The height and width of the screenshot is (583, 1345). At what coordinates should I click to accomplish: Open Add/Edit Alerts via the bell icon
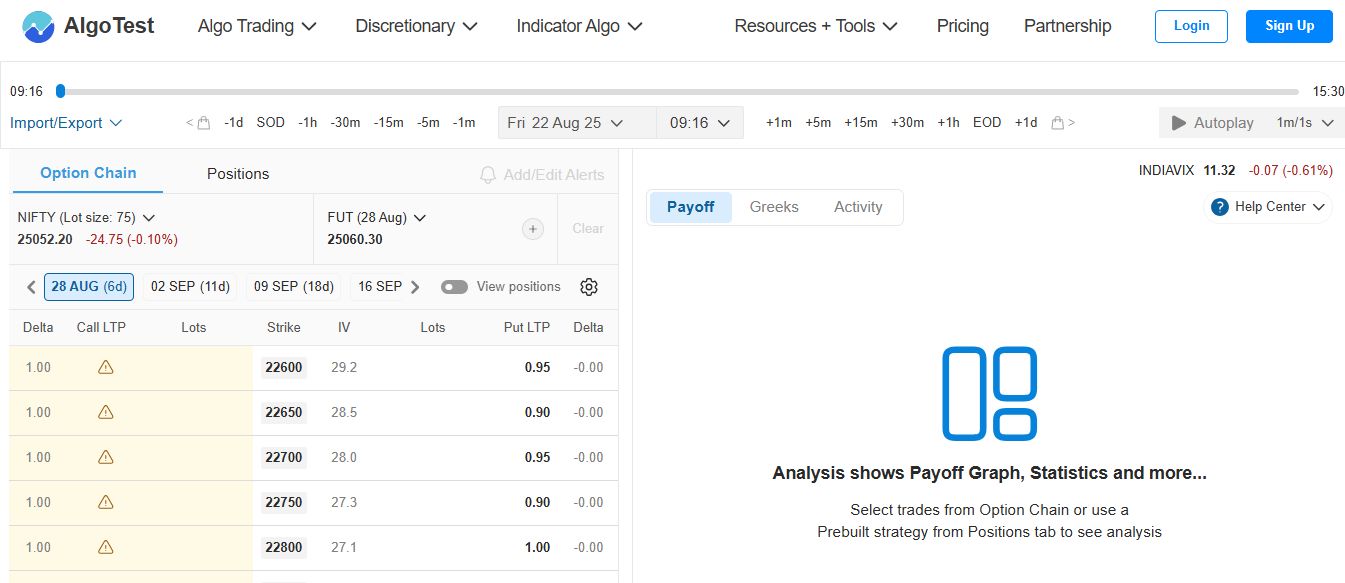[487, 174]
